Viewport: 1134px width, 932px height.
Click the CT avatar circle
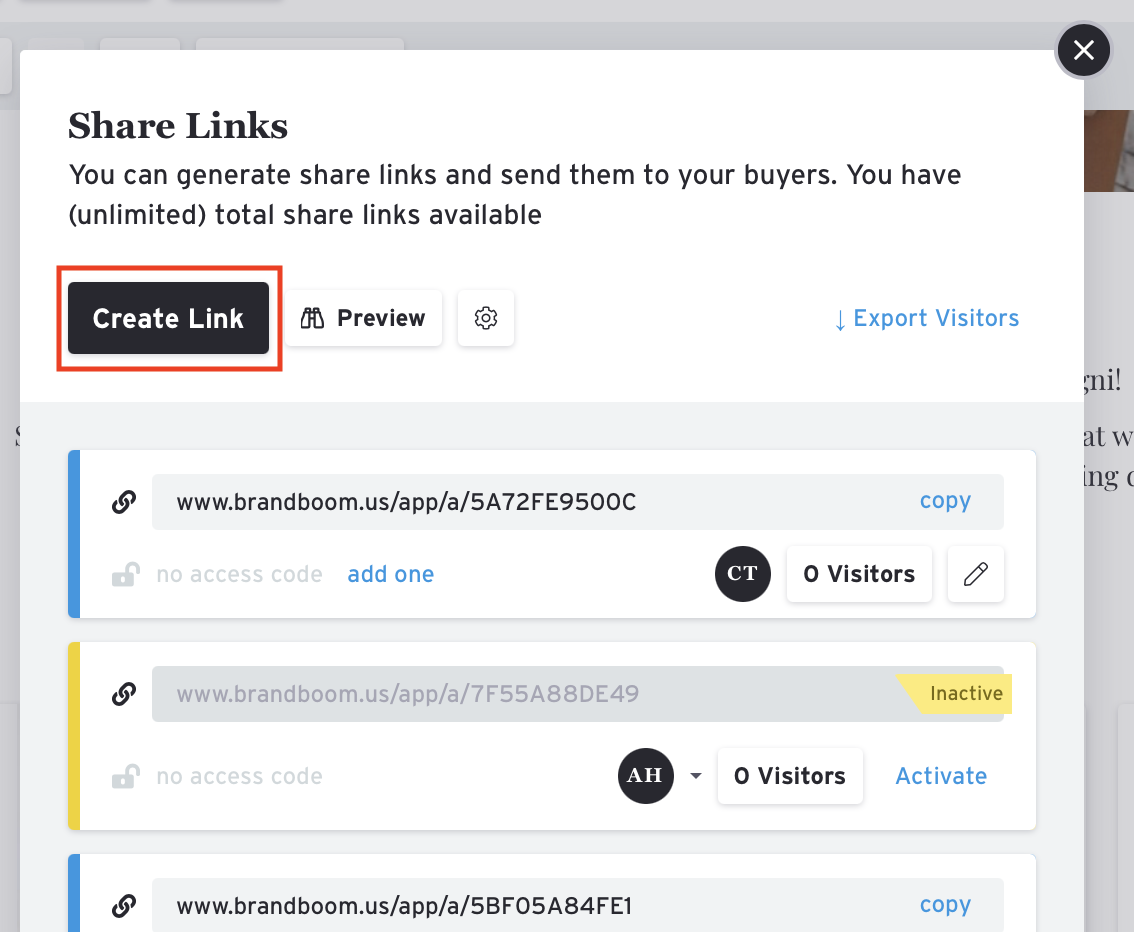(743, 573)
